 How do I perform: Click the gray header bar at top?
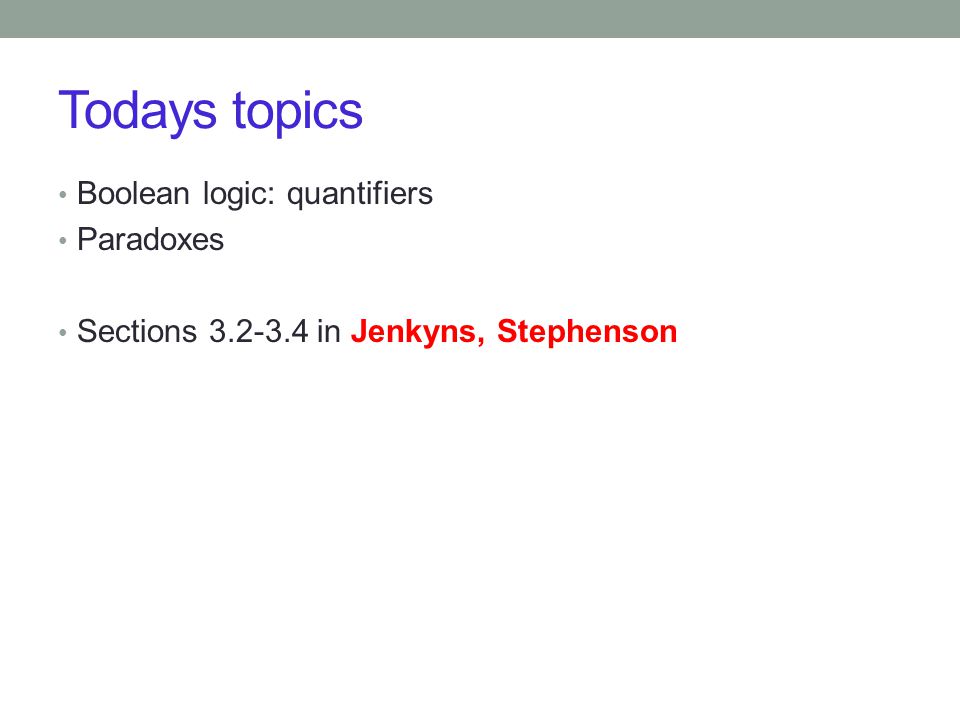click(x=480, y=19)
